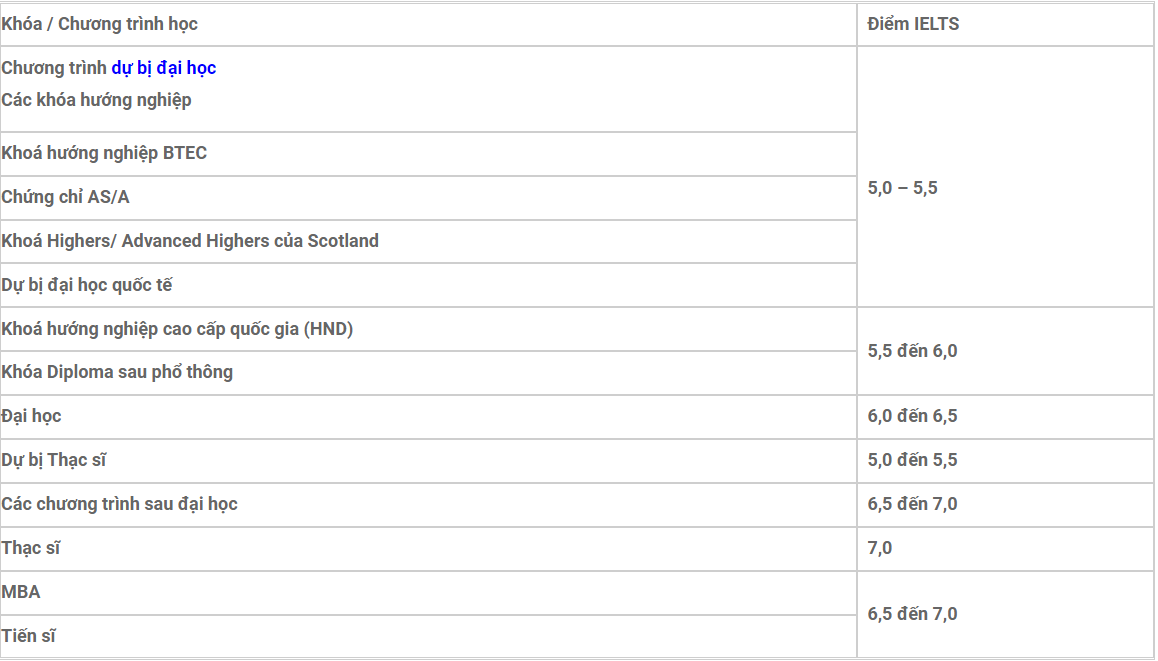Select the 'Chương trình' text before the link
The width and height of the screenshot is (1158, 661).
[54, 68]
